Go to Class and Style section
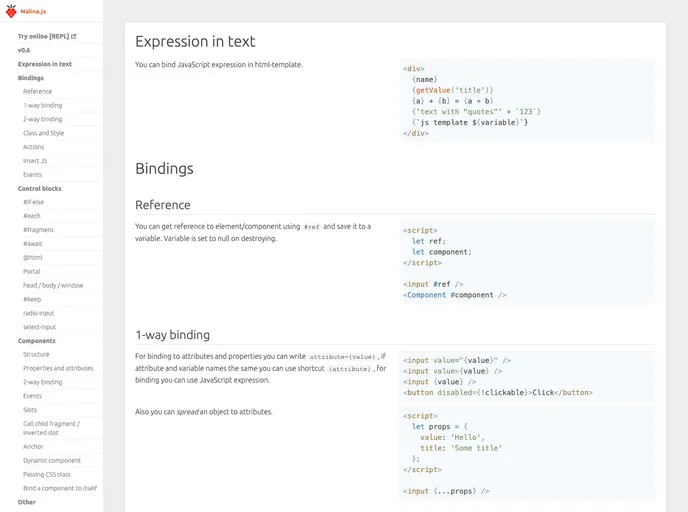The image size is (688, 512). click(x=43, y=133)
